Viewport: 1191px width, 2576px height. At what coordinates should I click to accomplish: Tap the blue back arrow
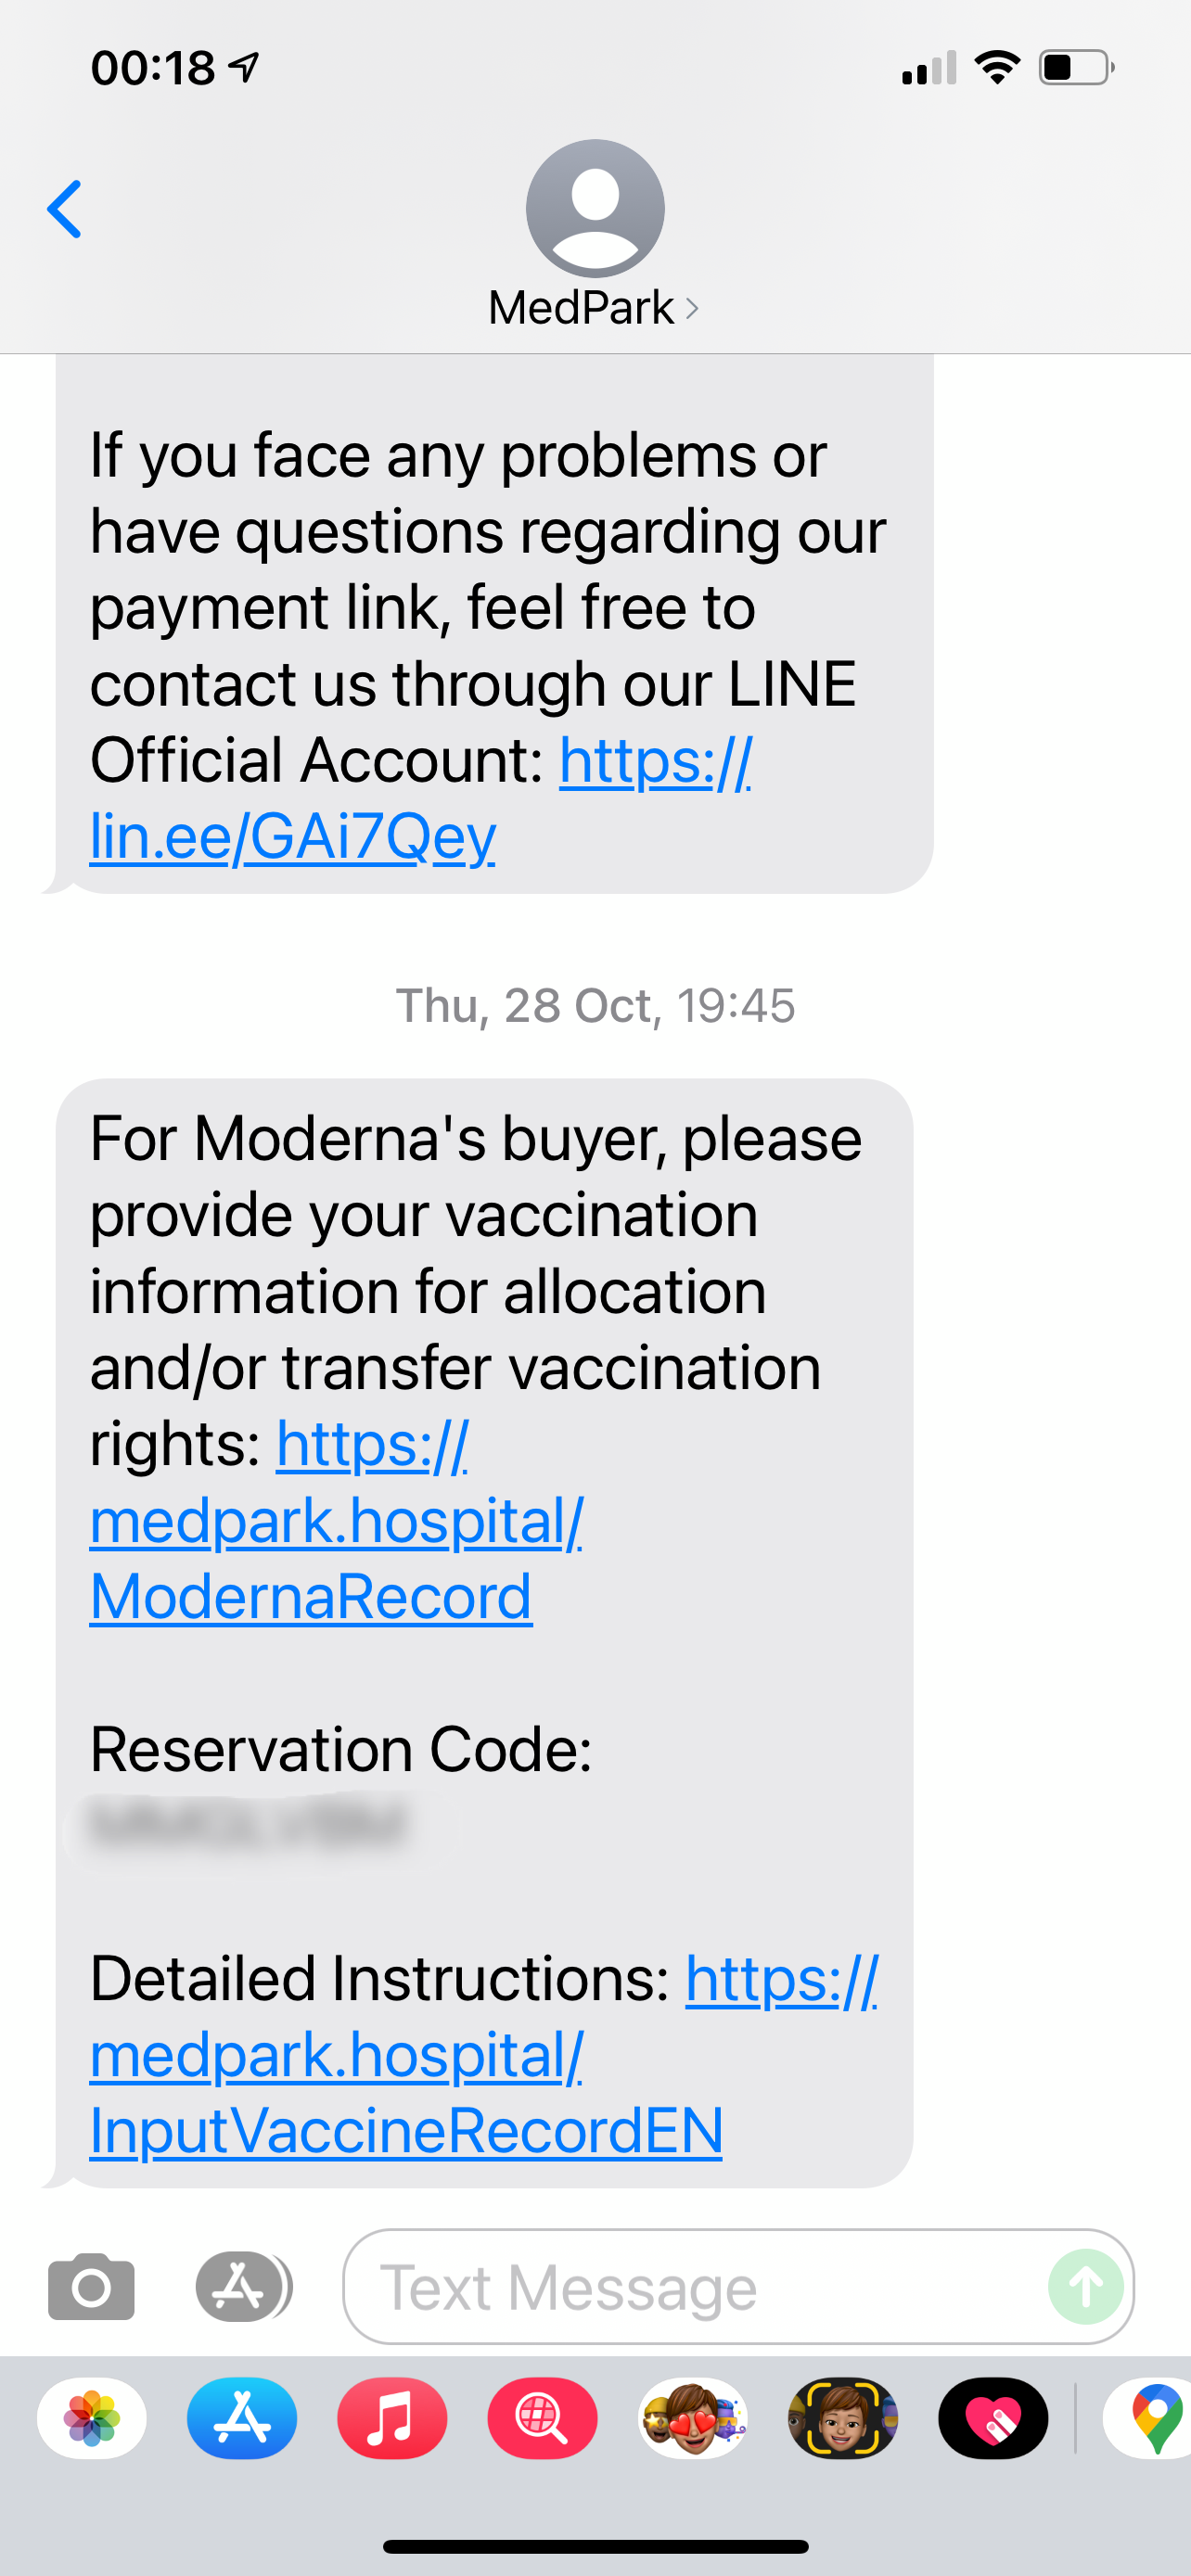(64, 209)
